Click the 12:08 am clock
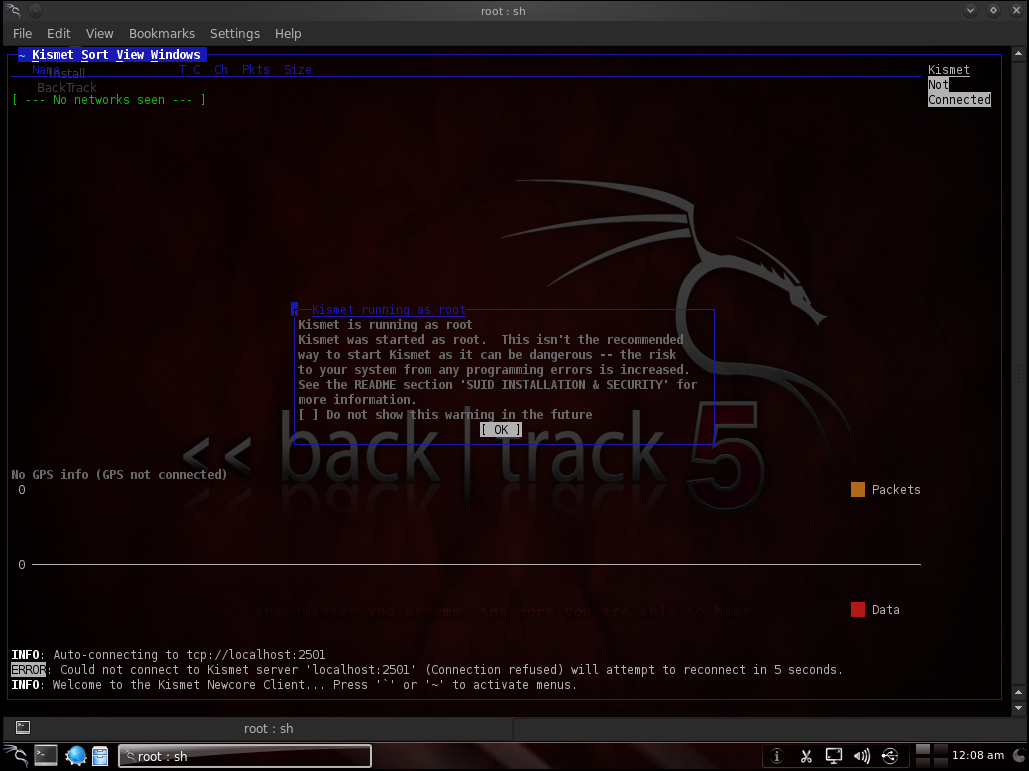1029x771 pixels. (978, 755)
